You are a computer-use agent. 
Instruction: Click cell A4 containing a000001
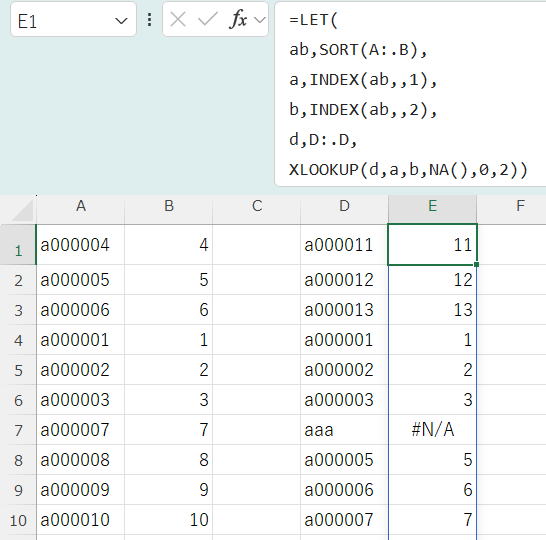tap(80, 340)
